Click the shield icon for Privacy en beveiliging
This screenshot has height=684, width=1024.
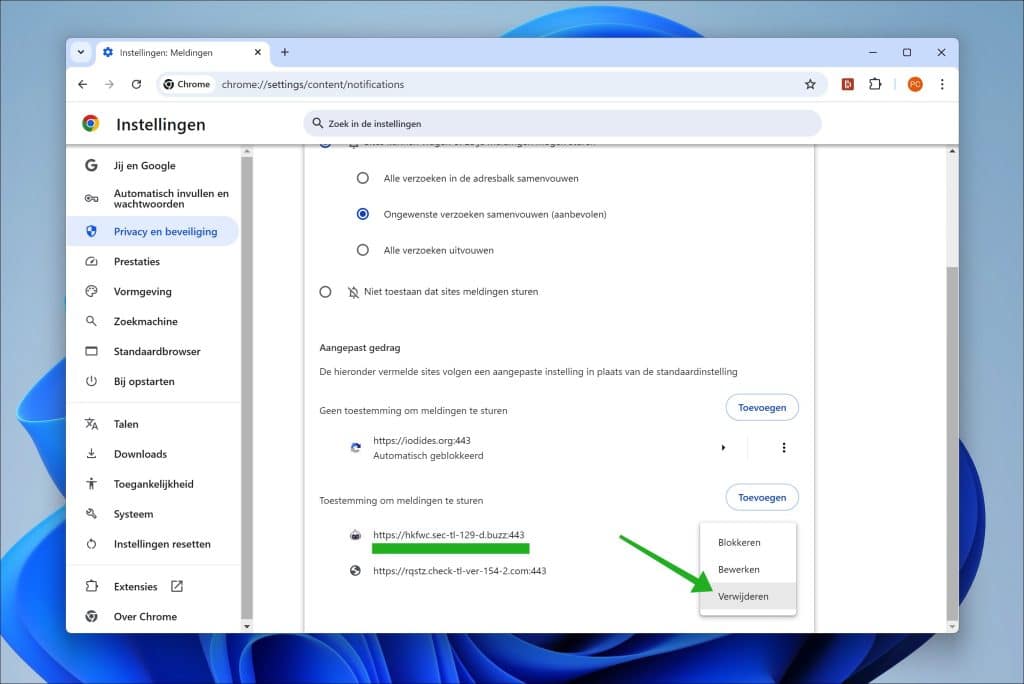point(91,231)
